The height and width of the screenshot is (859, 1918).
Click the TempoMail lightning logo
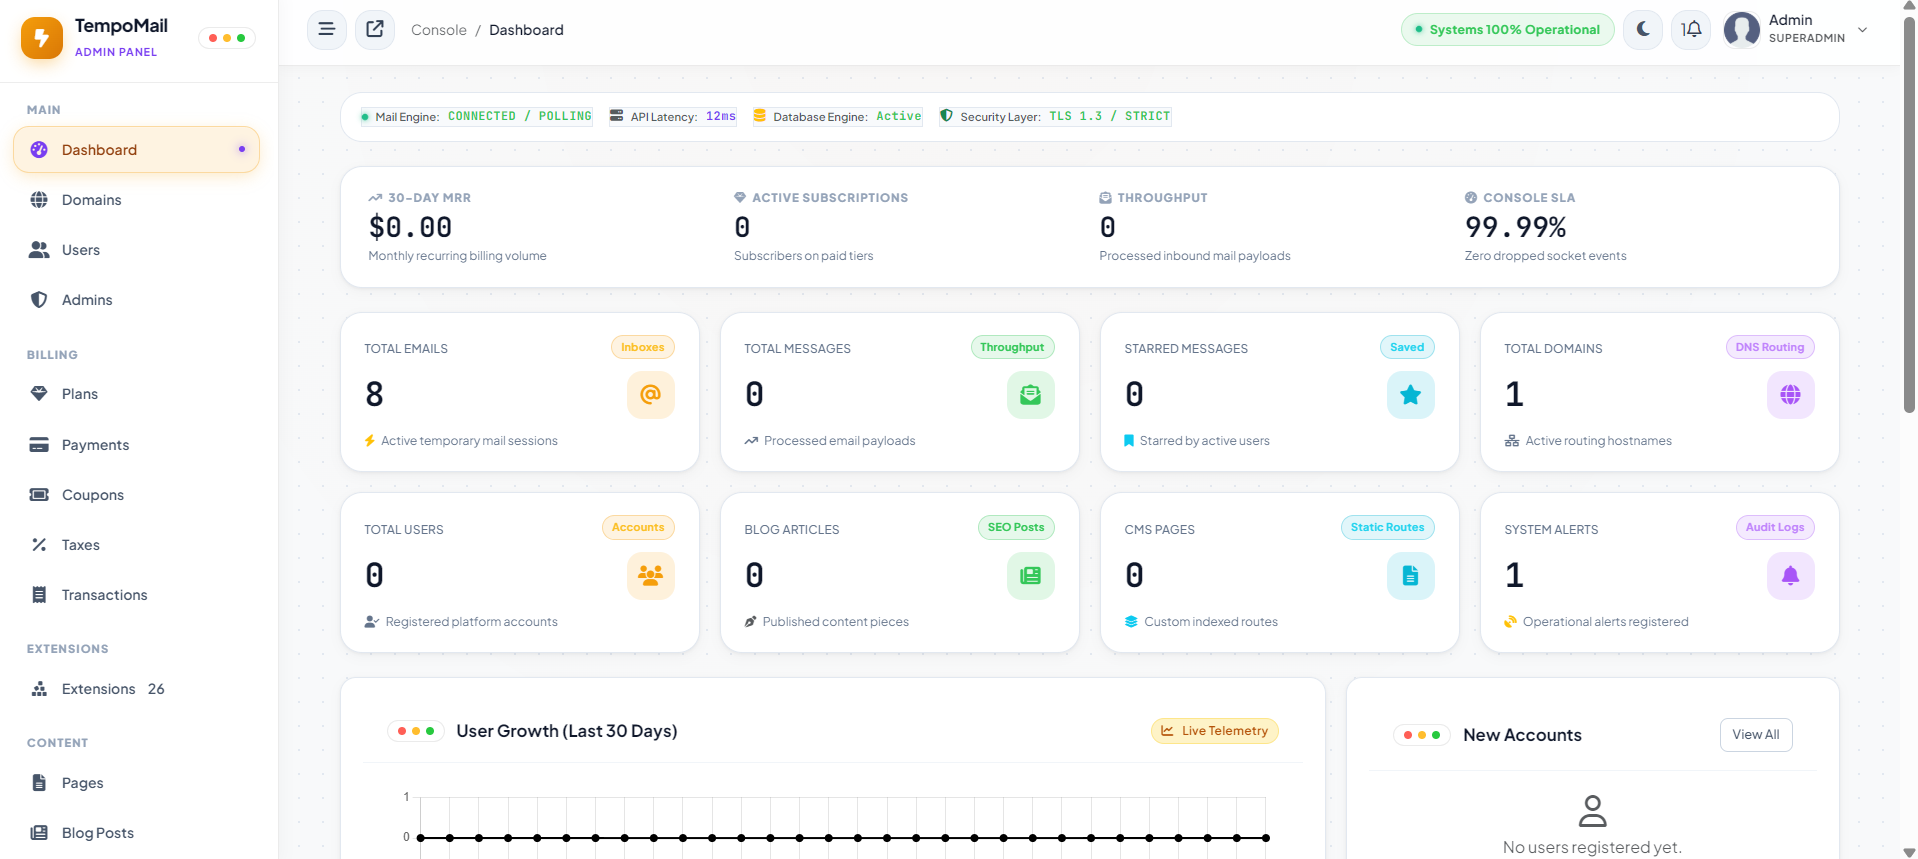coord(42,38)
